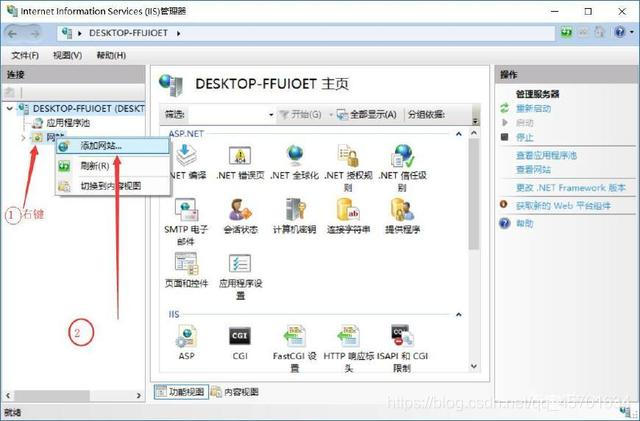
Task: Open the 文件(F) menu
Action: [25, 55]
